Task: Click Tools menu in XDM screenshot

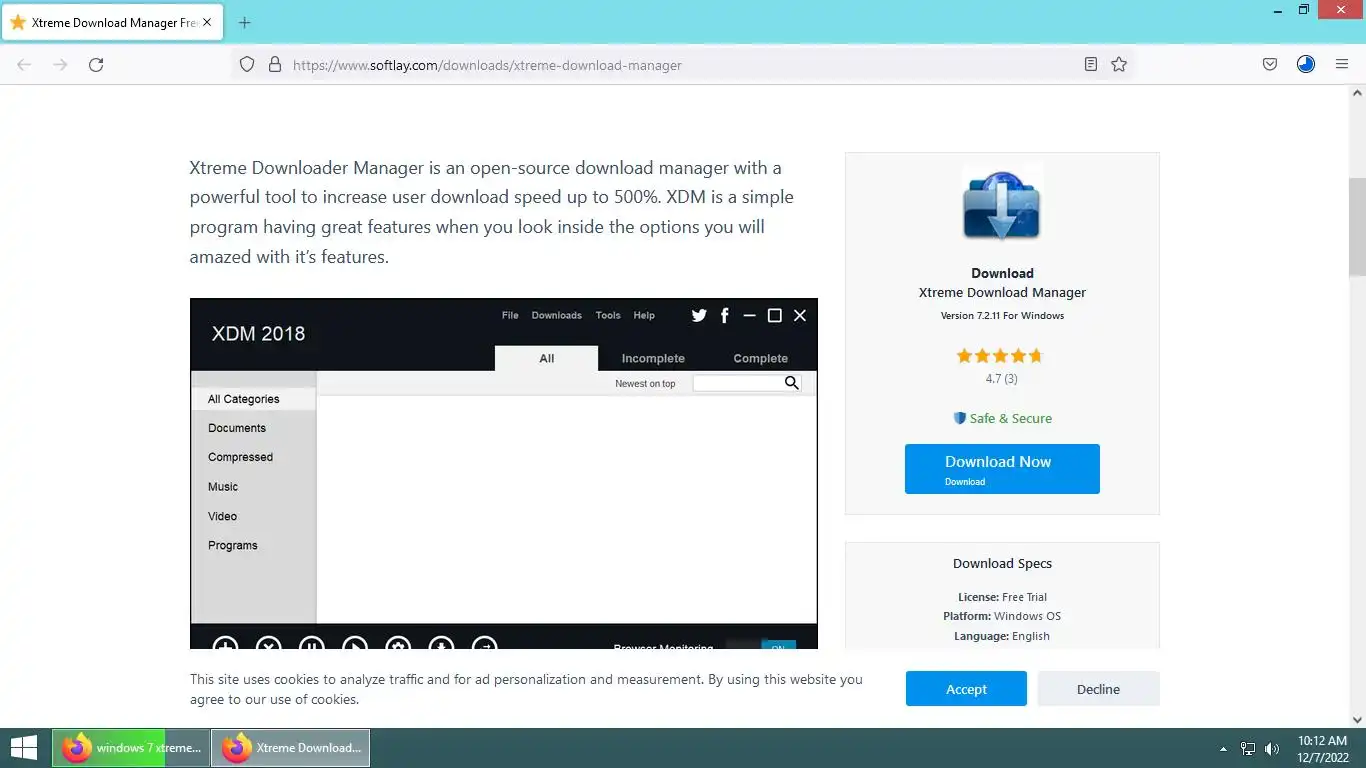Action: [608, 315]
